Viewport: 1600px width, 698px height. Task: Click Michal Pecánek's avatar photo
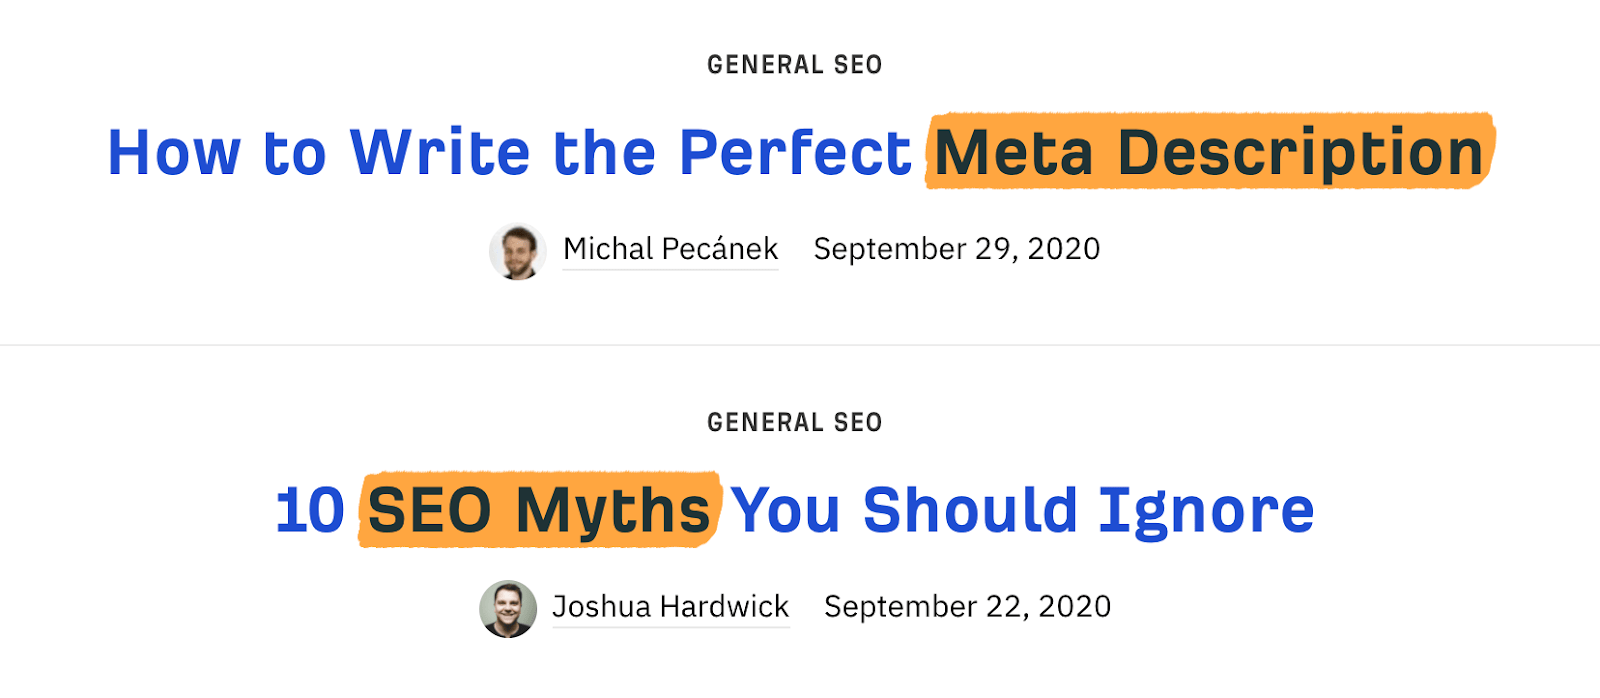[517, 251]
